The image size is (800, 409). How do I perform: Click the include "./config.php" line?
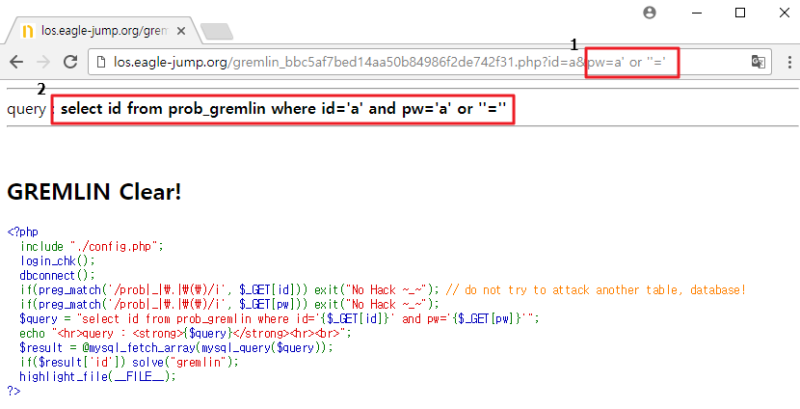pos(92,247)
